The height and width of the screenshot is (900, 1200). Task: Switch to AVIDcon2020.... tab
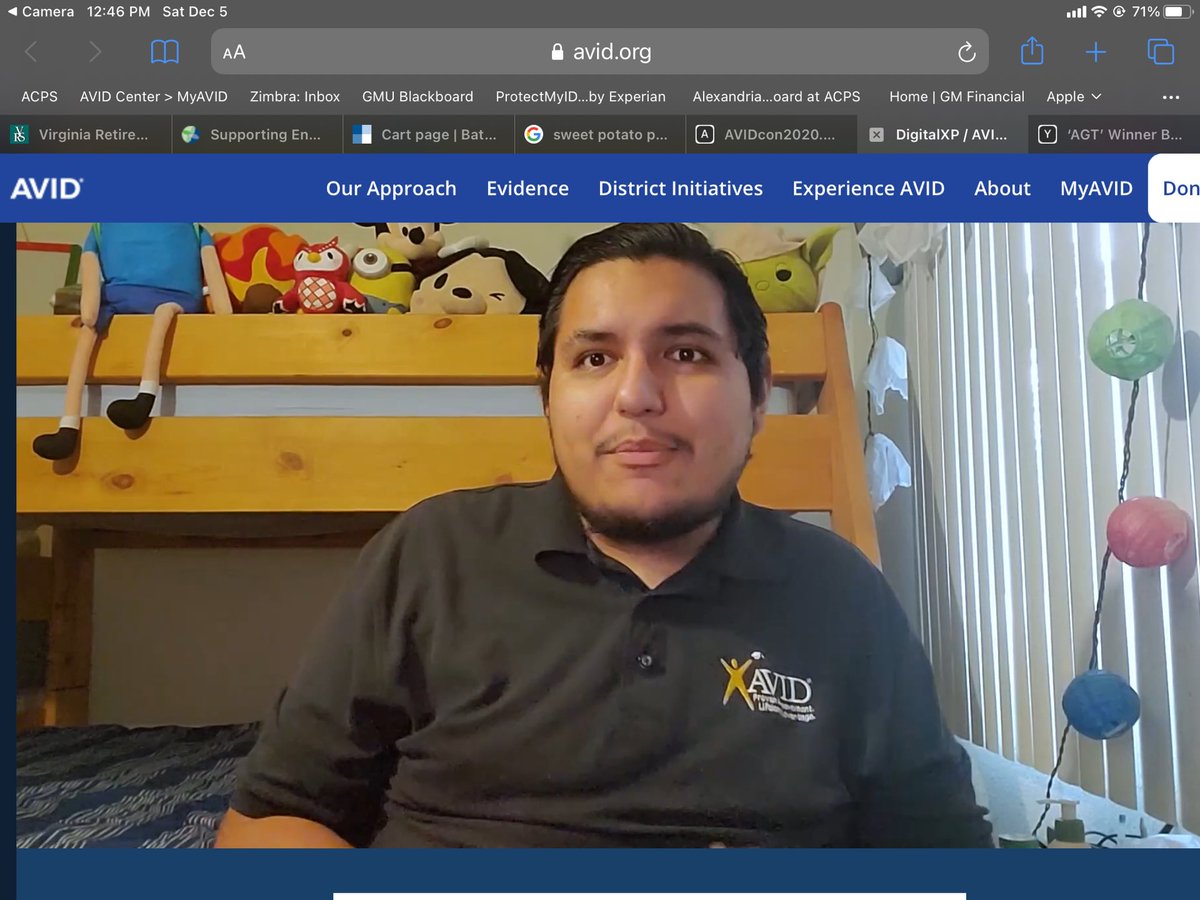[x=772, y=134]
